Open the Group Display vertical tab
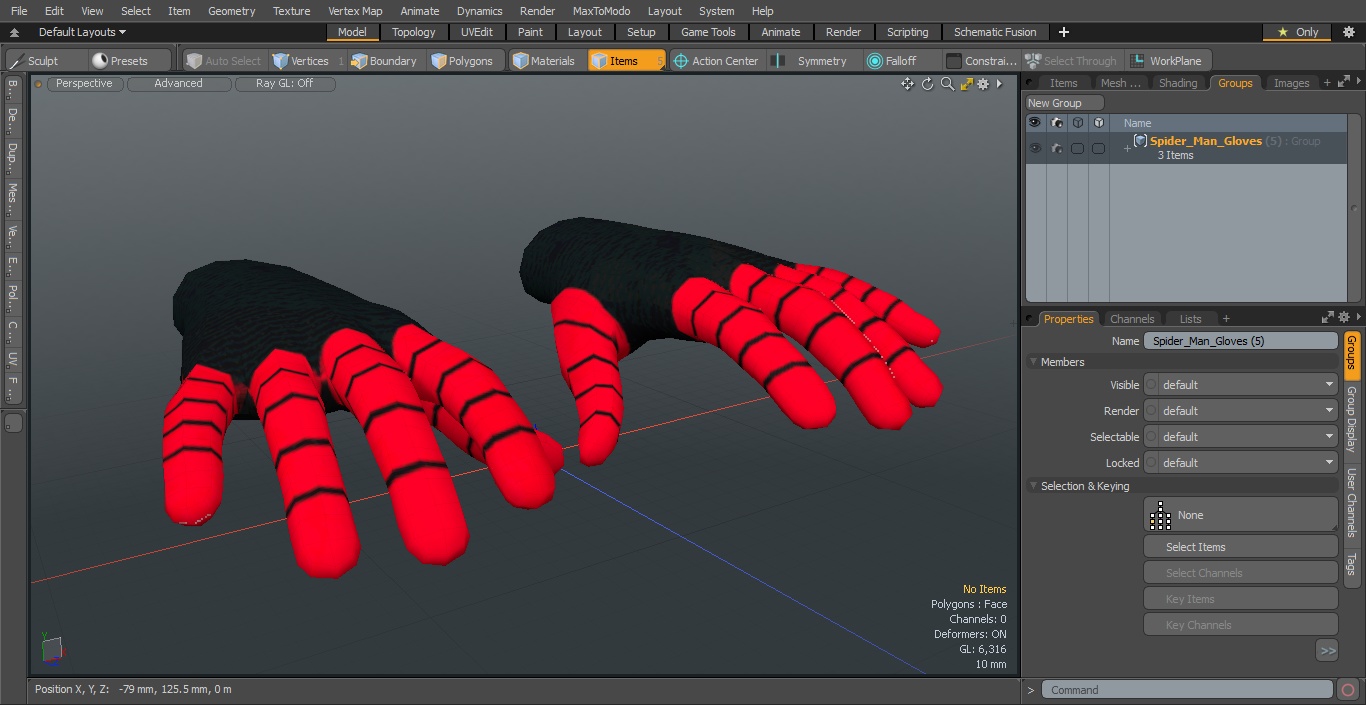 [x=1351, y=419]
